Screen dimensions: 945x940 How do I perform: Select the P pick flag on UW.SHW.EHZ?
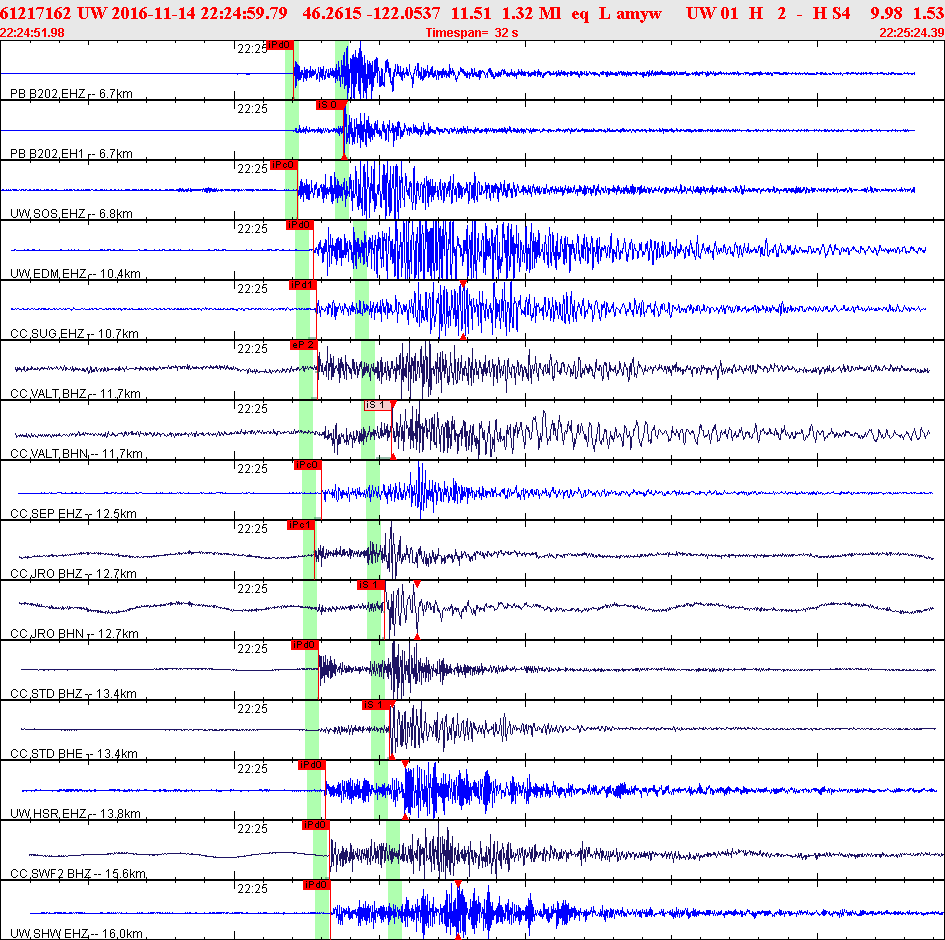[316, 885]
